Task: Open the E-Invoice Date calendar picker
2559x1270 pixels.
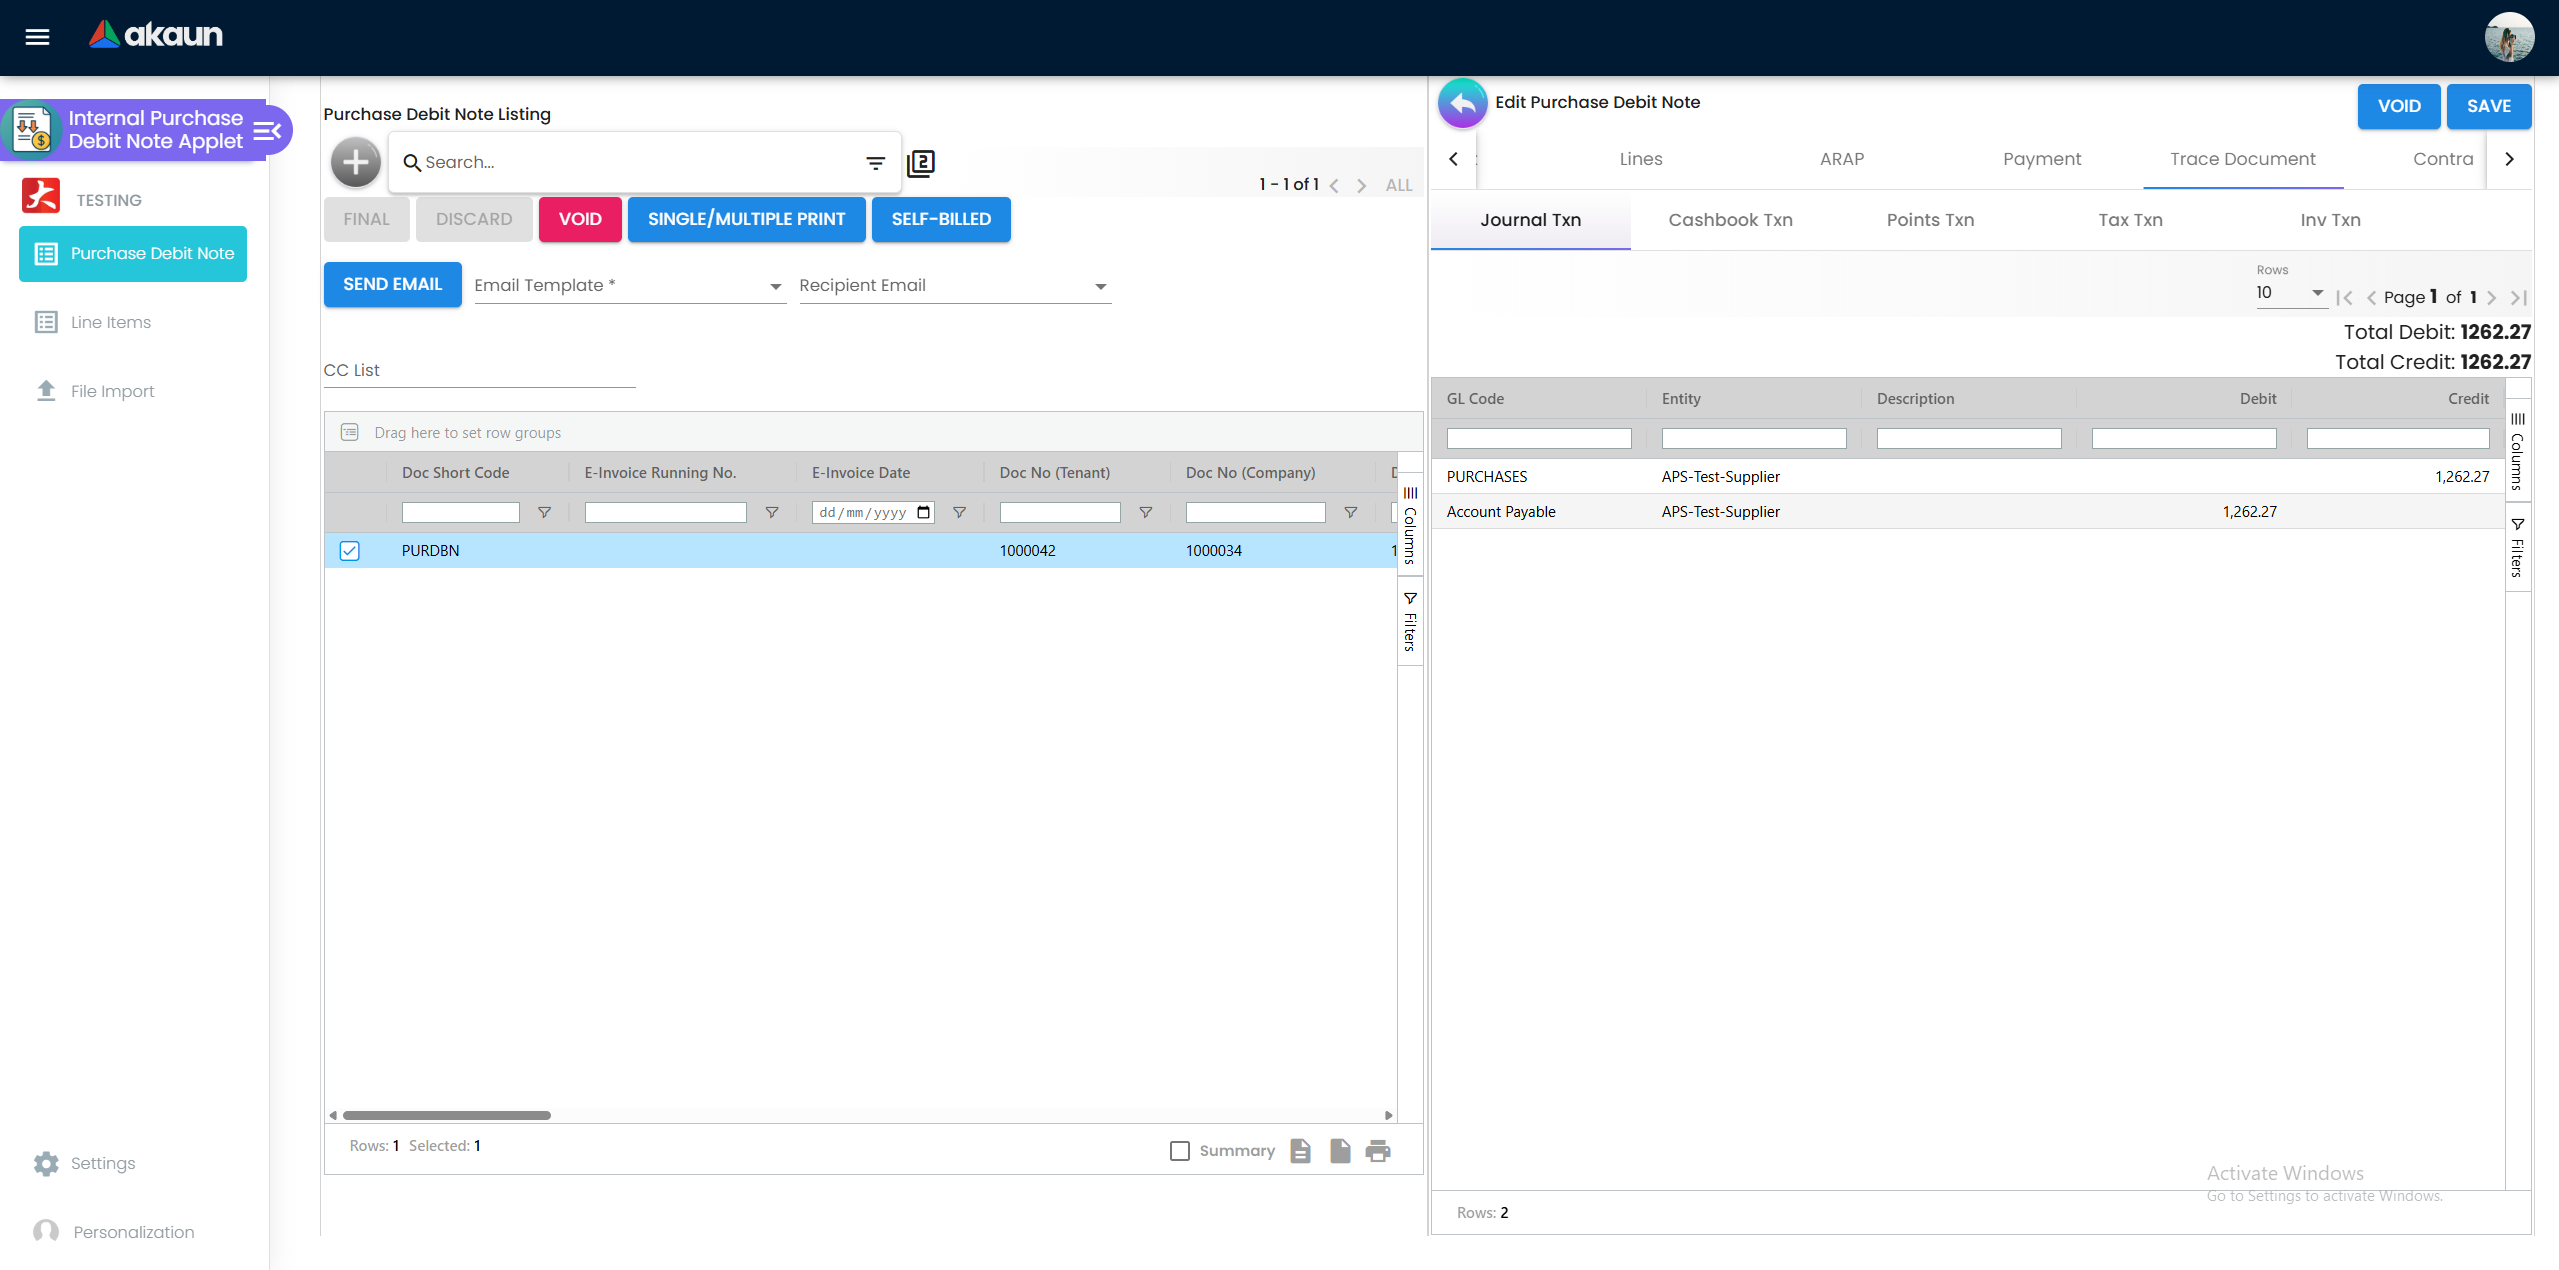Action: point(923,513)
